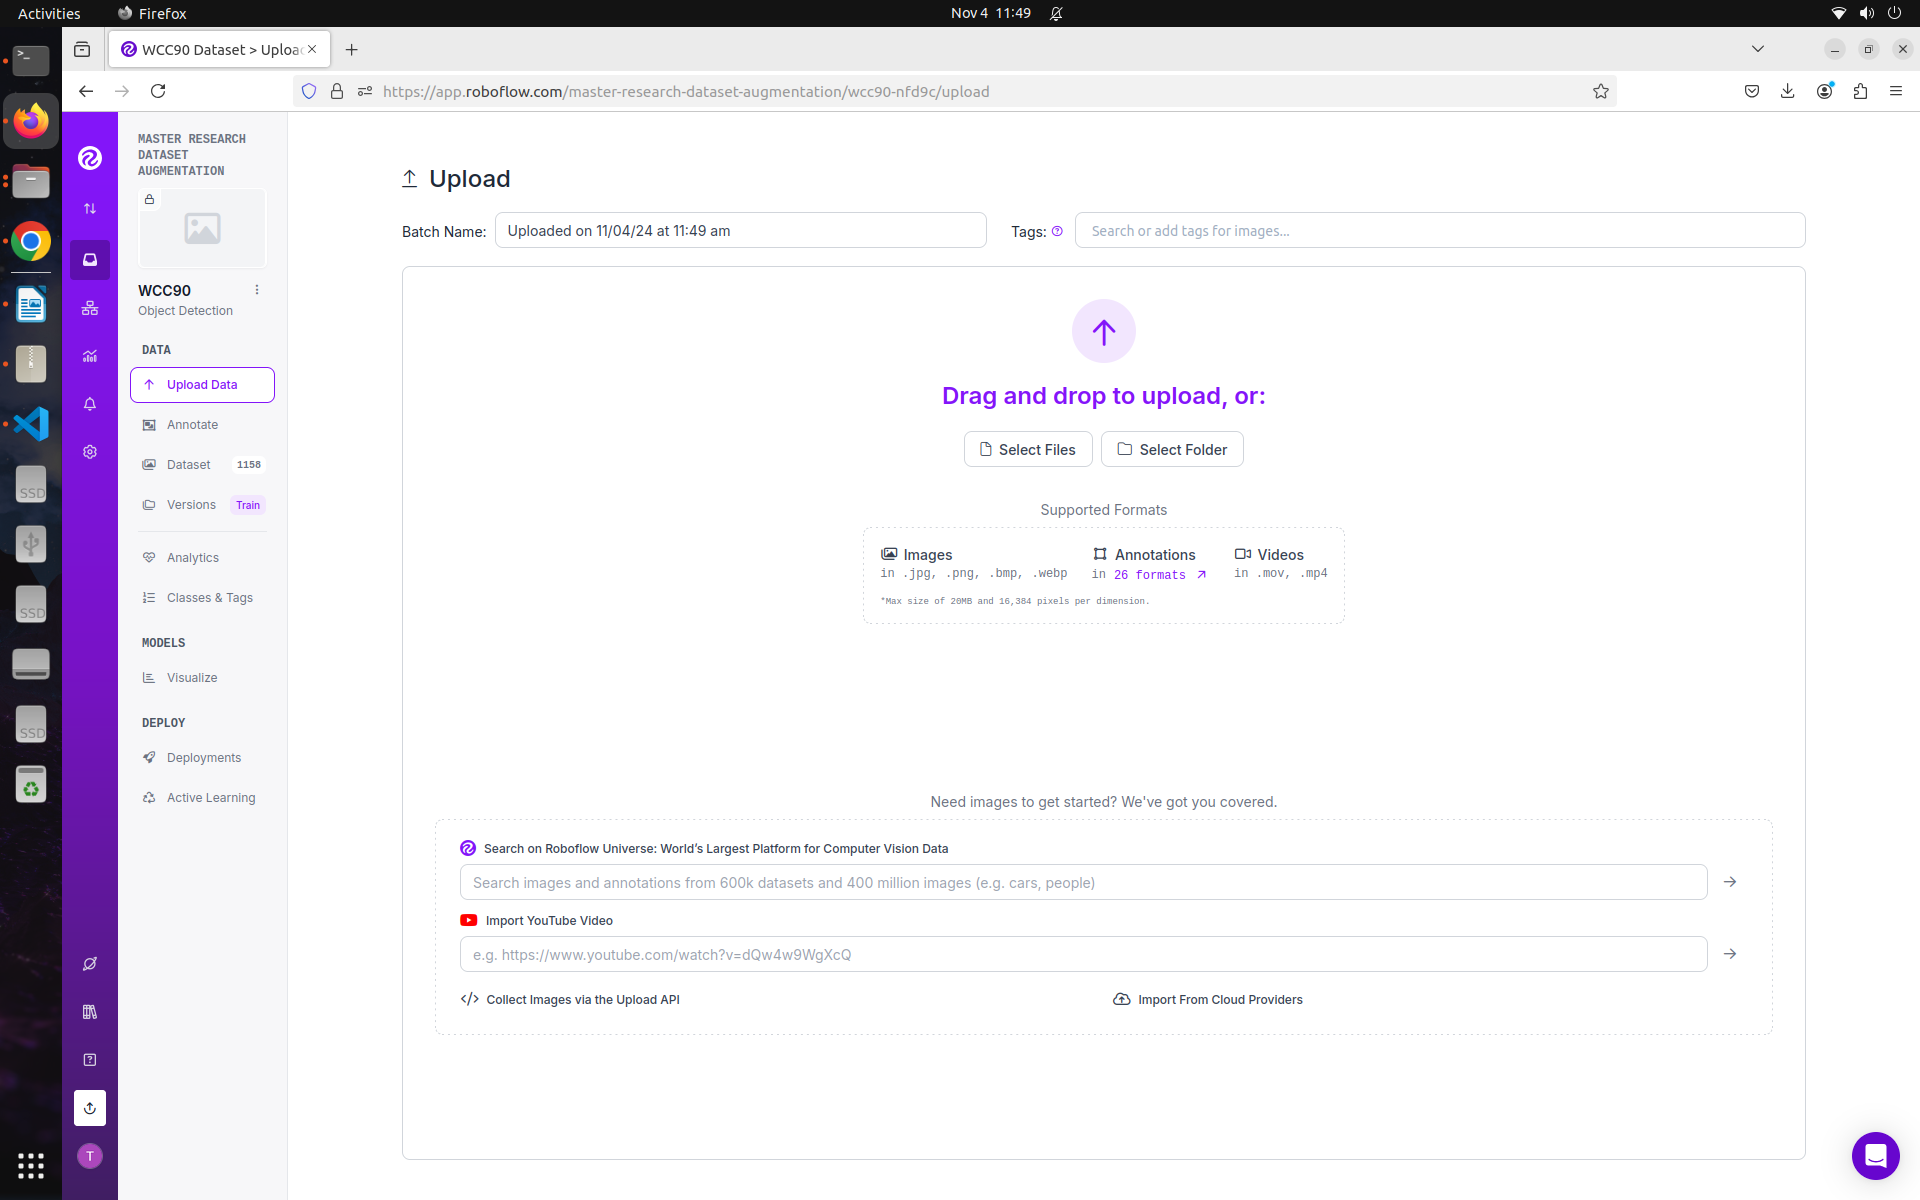Open the notifications bell in the purple sidebar
1920x1200 pixels.
click(90, 404)
